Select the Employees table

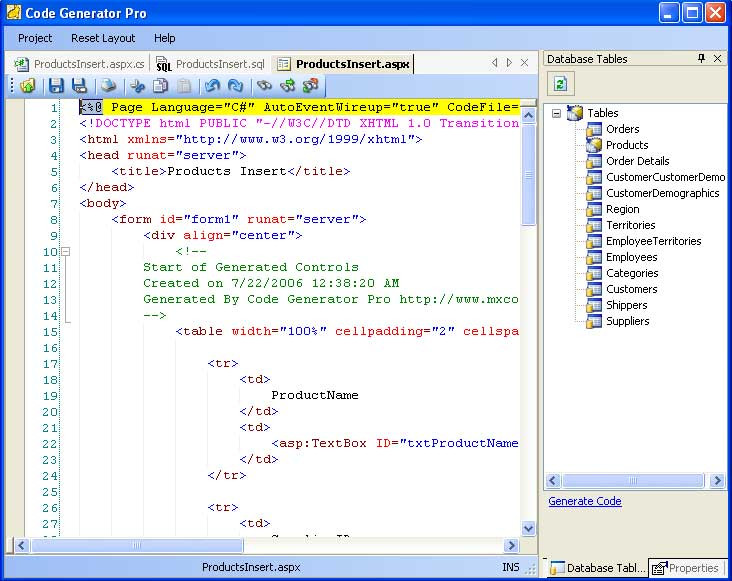[x=631, y=257]
